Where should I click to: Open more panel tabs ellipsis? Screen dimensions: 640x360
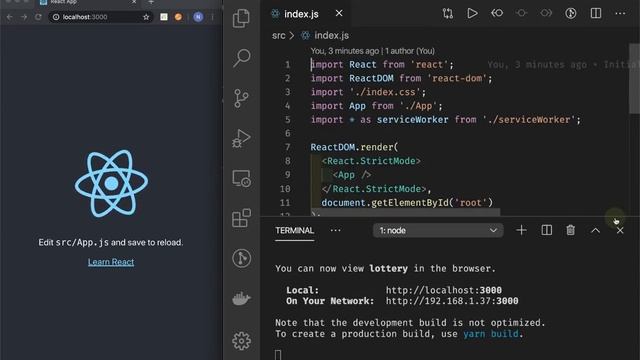coord(336,231)
